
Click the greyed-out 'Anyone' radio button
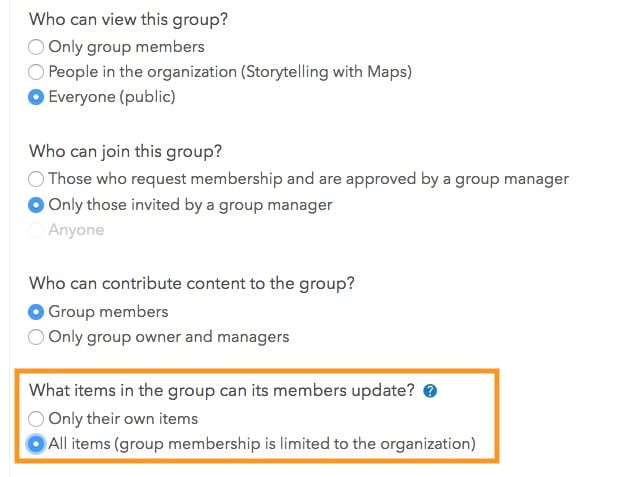pyautogui.click(x=37, y=230)
